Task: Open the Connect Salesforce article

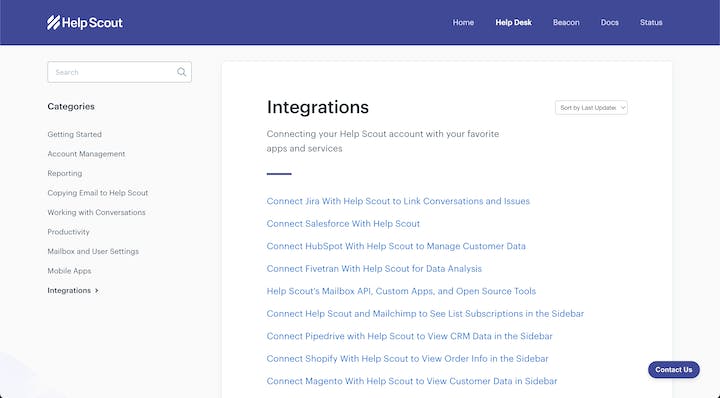Action: pos(343,224)
